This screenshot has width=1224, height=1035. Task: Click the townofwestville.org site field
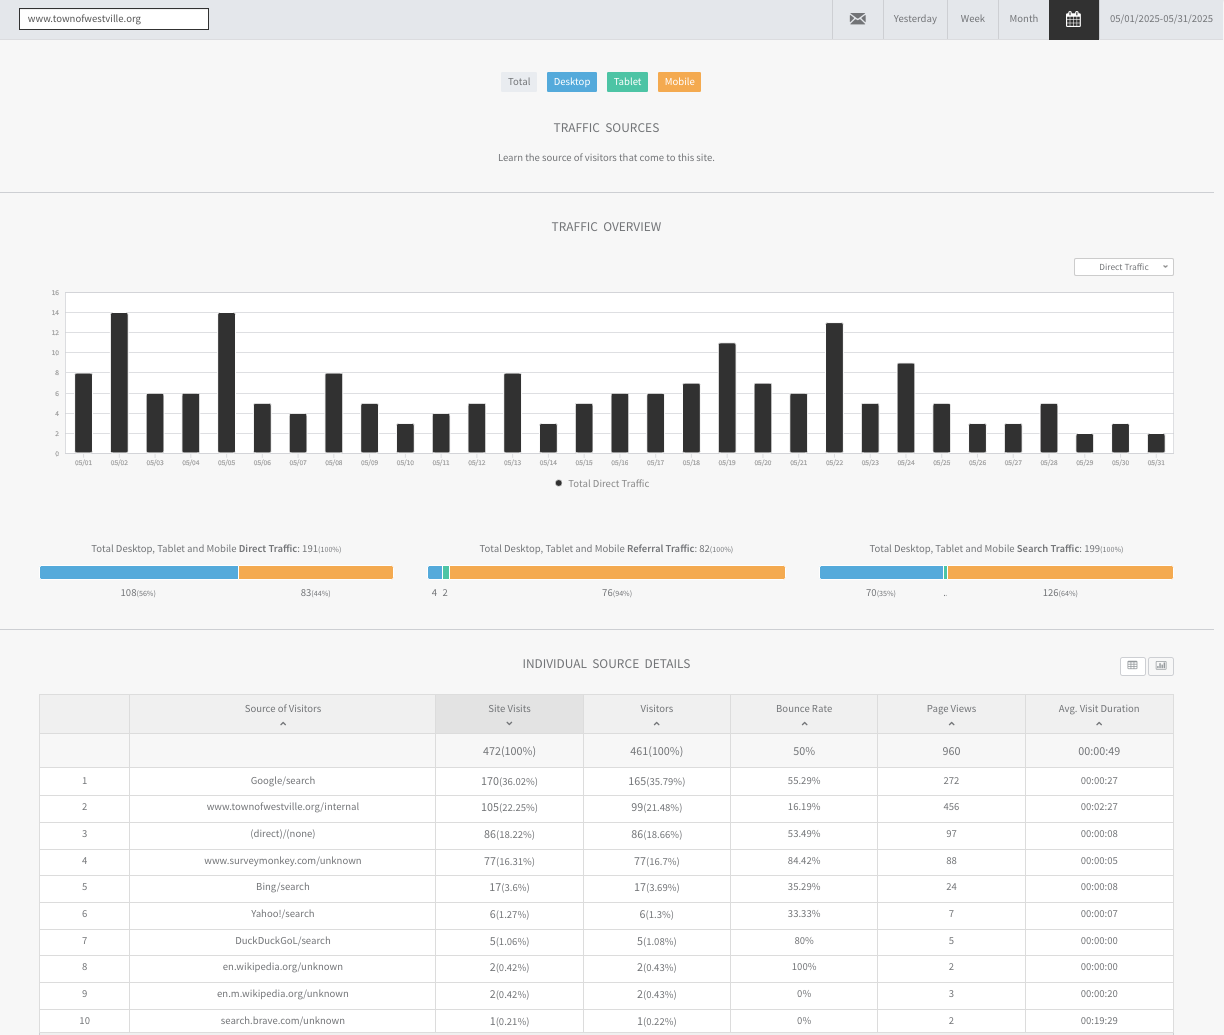(x=114, y=19)
